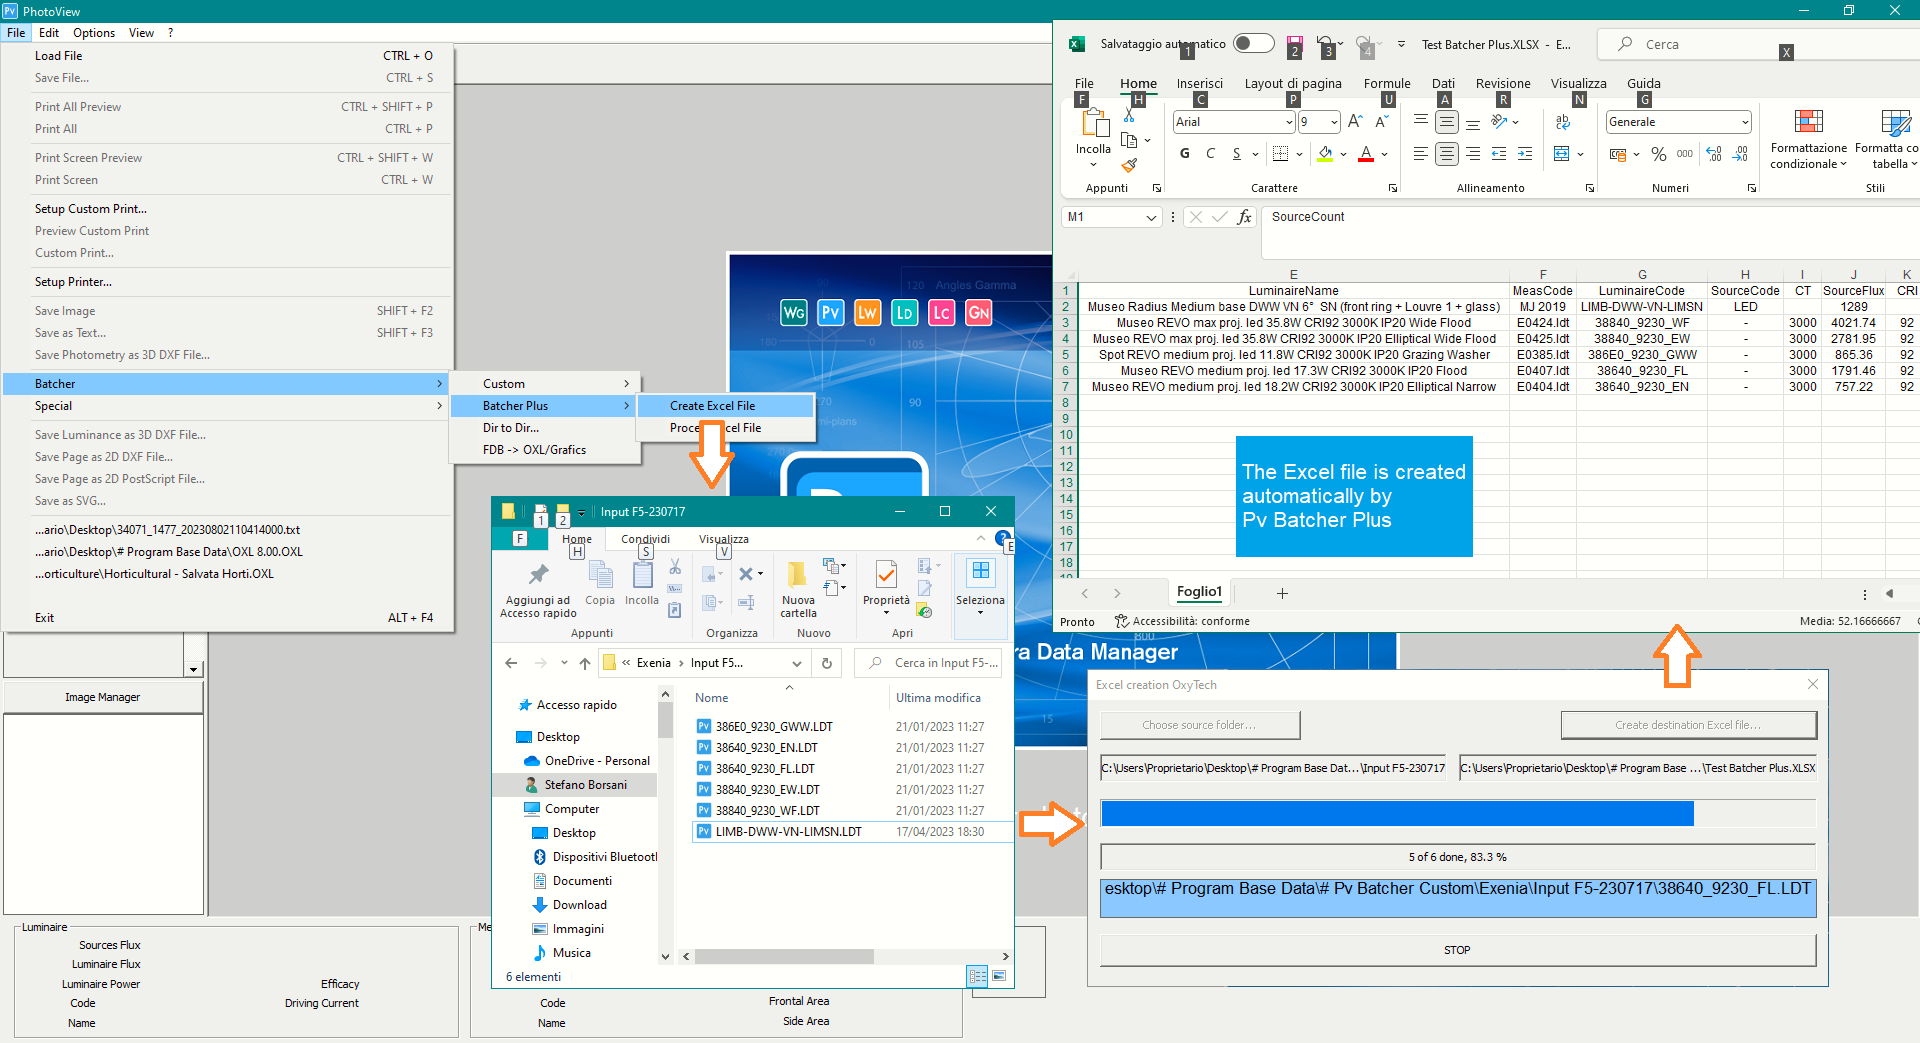1920x1043 pixels.
Task: Click the Delete X icon in Explorer Organizza
Action: (x=745, y=574)
